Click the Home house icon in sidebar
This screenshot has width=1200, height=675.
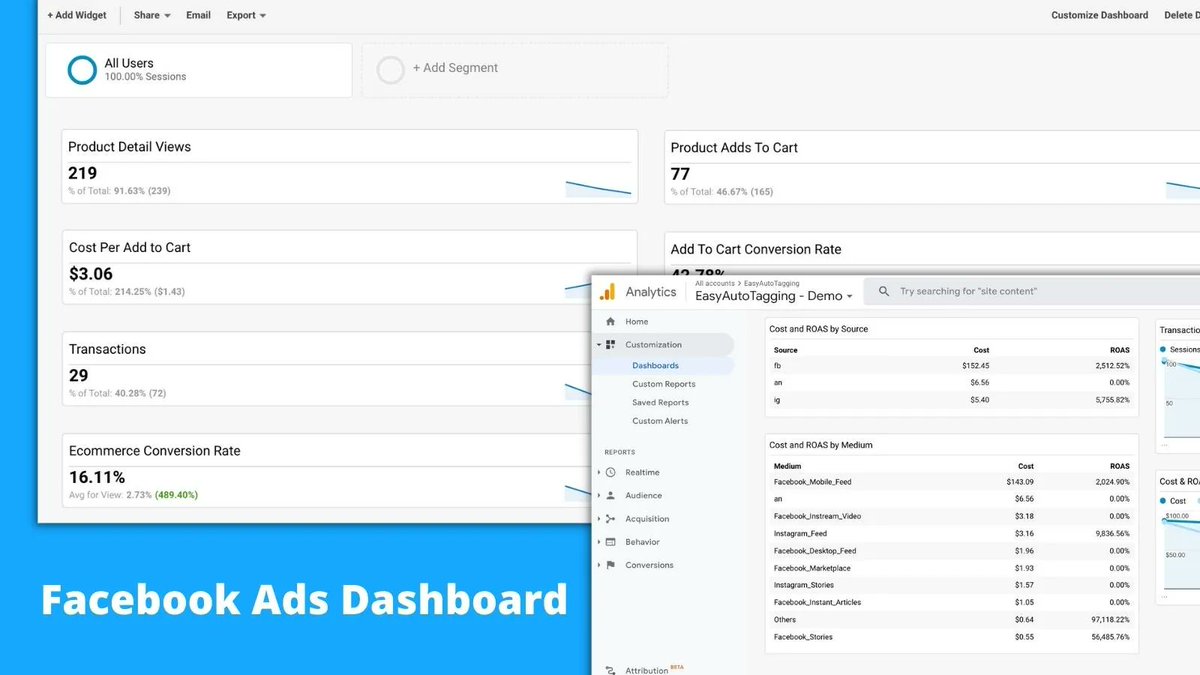point(610,322)
